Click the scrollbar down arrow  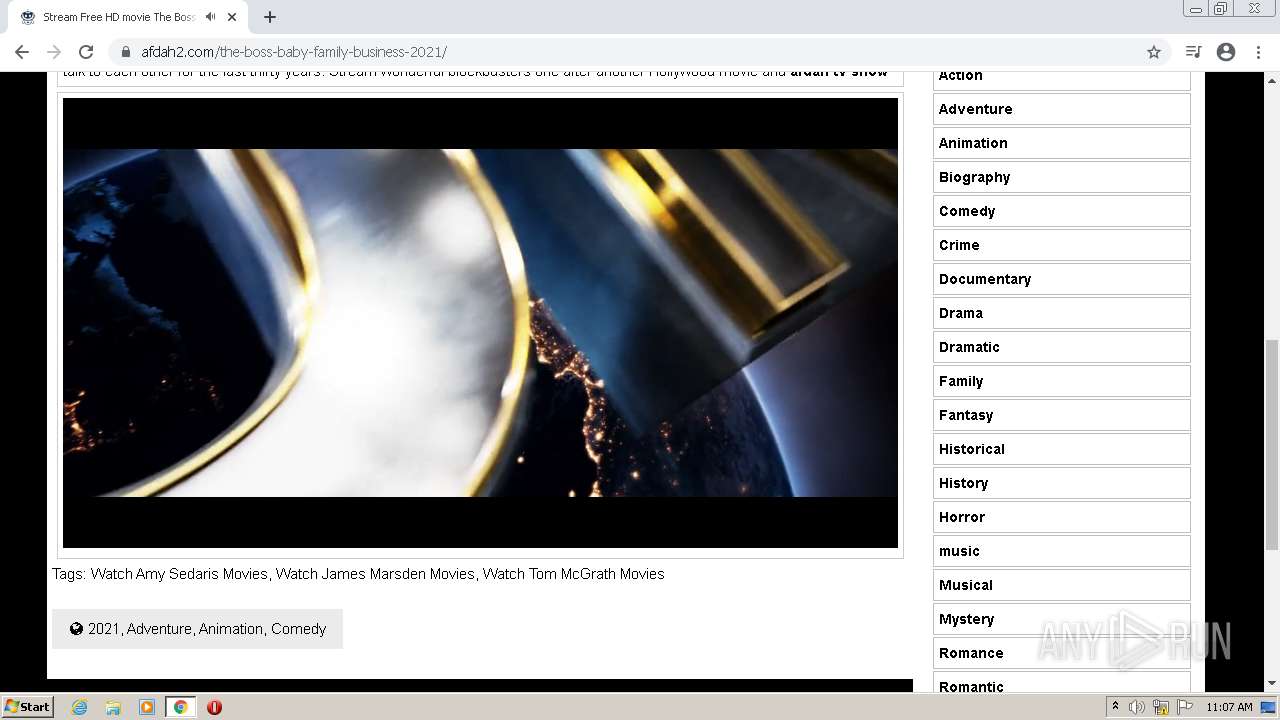[1272, 684]
